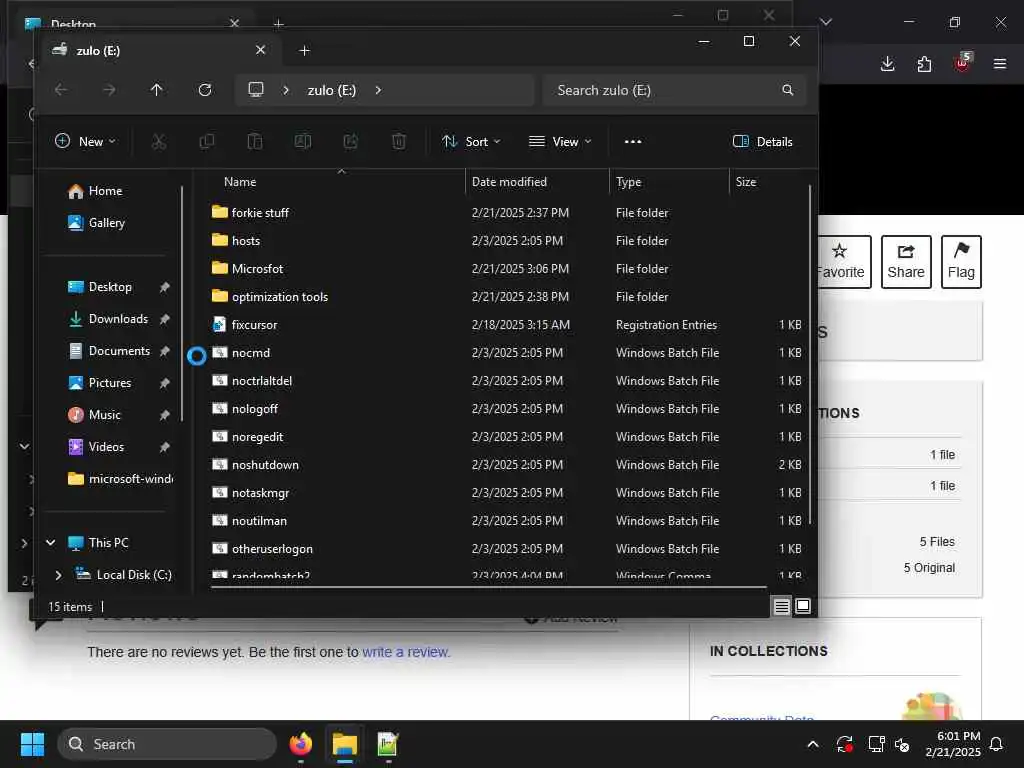Collapse the This PC tree node
This screenshot has width=1024, height=768.
click(50, 543)
